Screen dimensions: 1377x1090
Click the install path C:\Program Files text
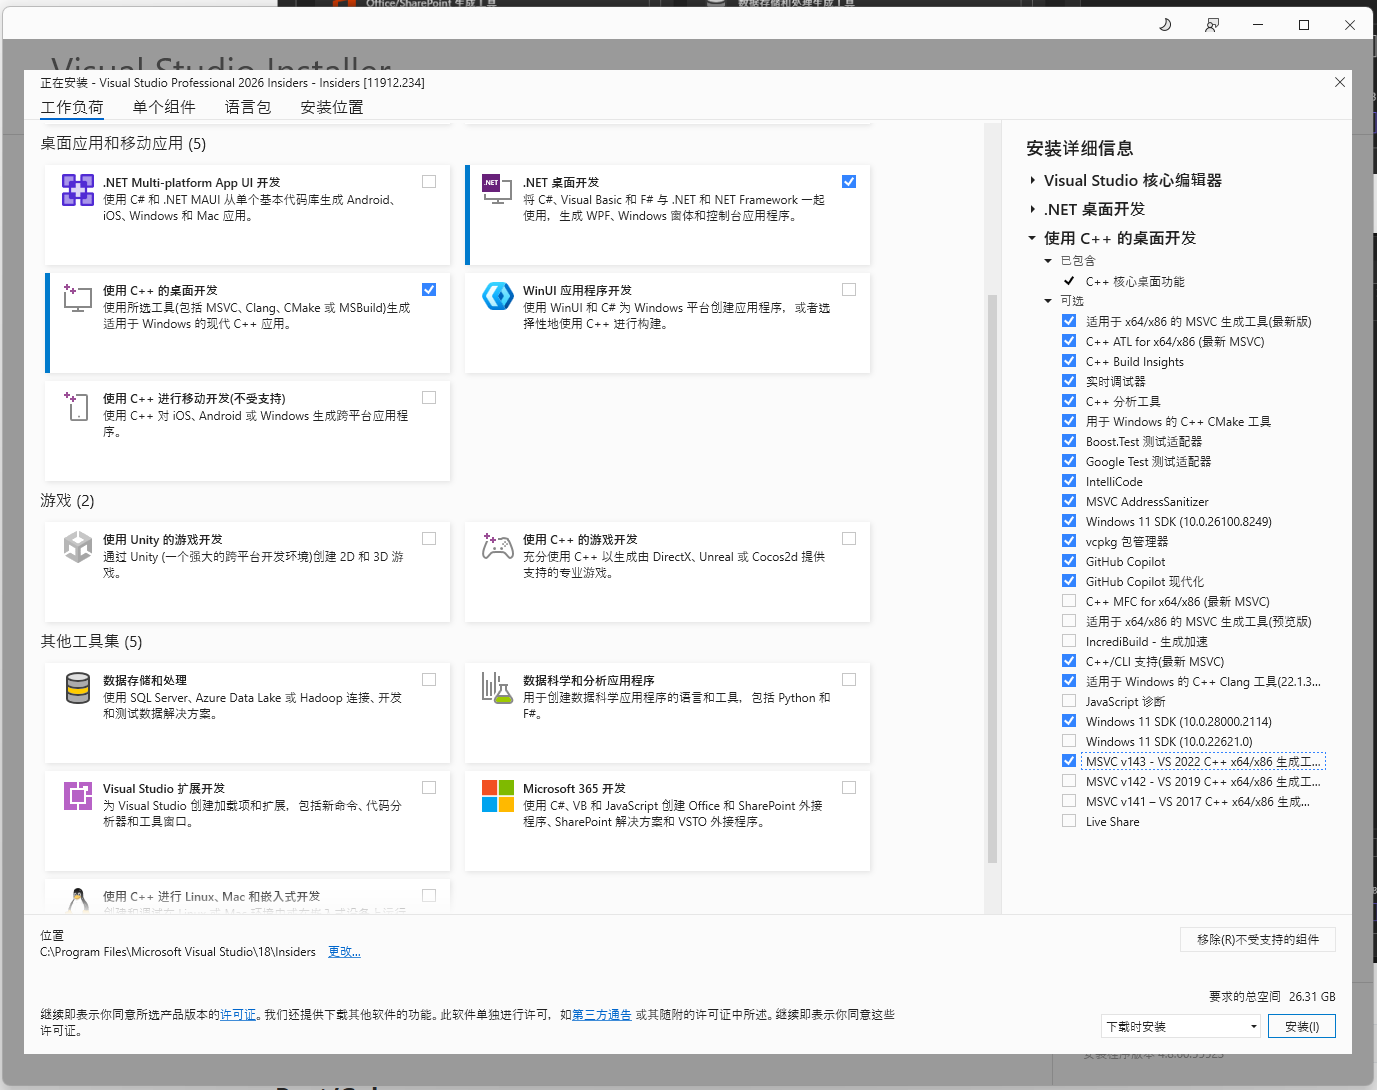(x=178, y=952)
